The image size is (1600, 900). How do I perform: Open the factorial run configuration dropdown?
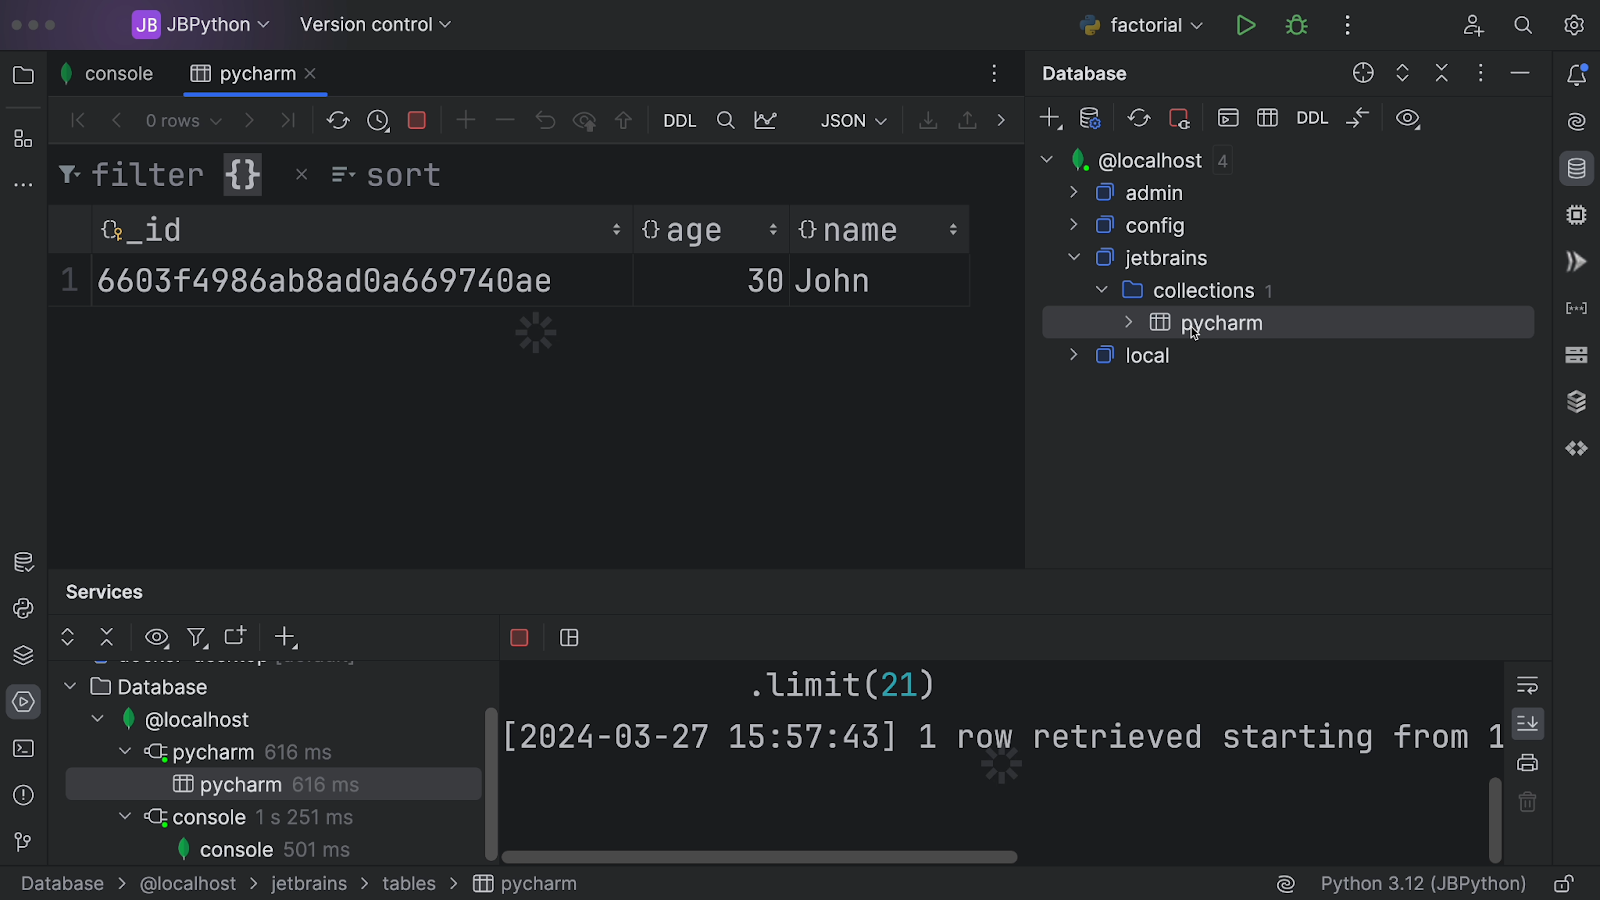(1141, 25)
